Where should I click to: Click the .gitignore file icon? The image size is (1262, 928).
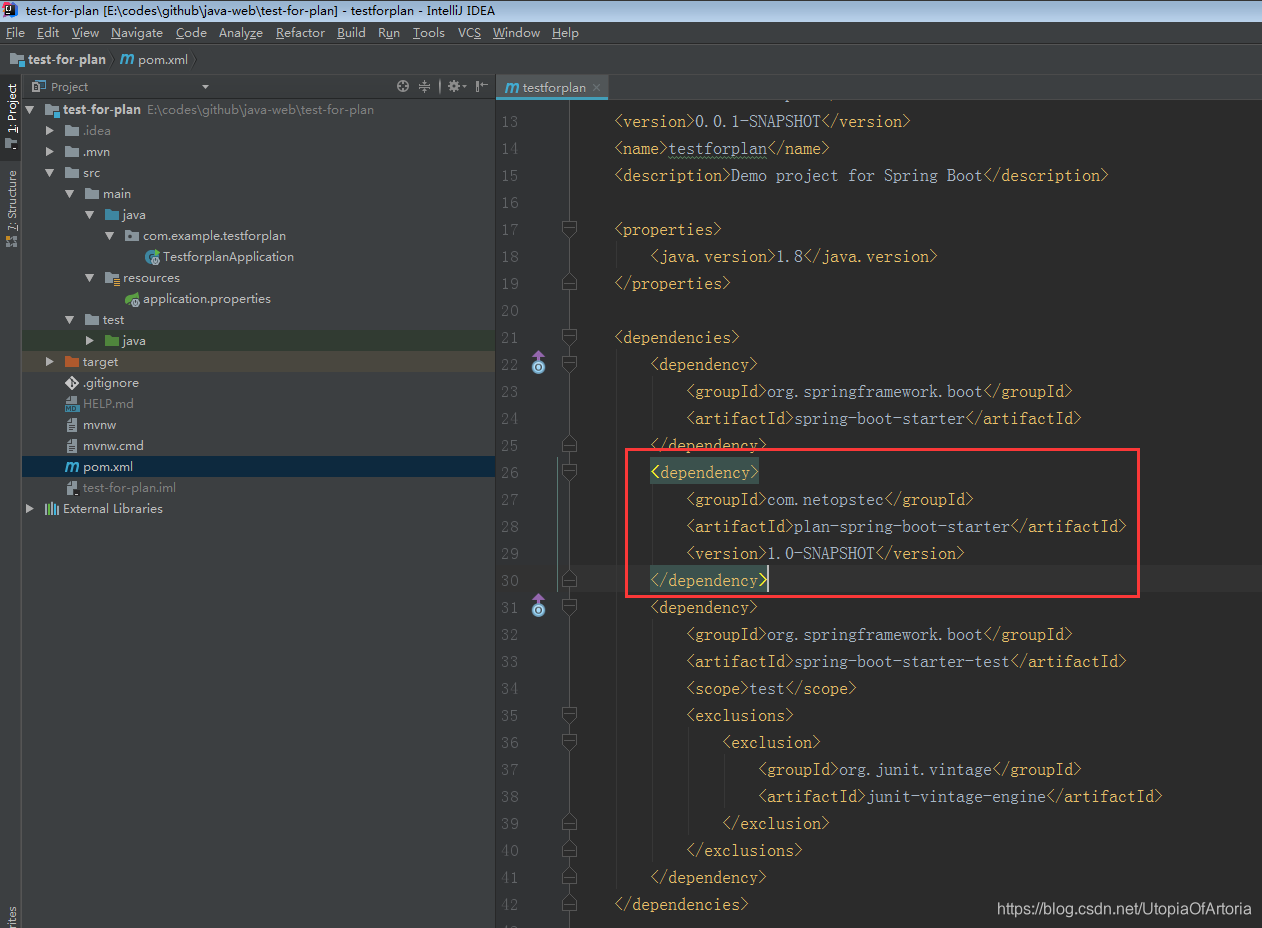click(72, 383)
